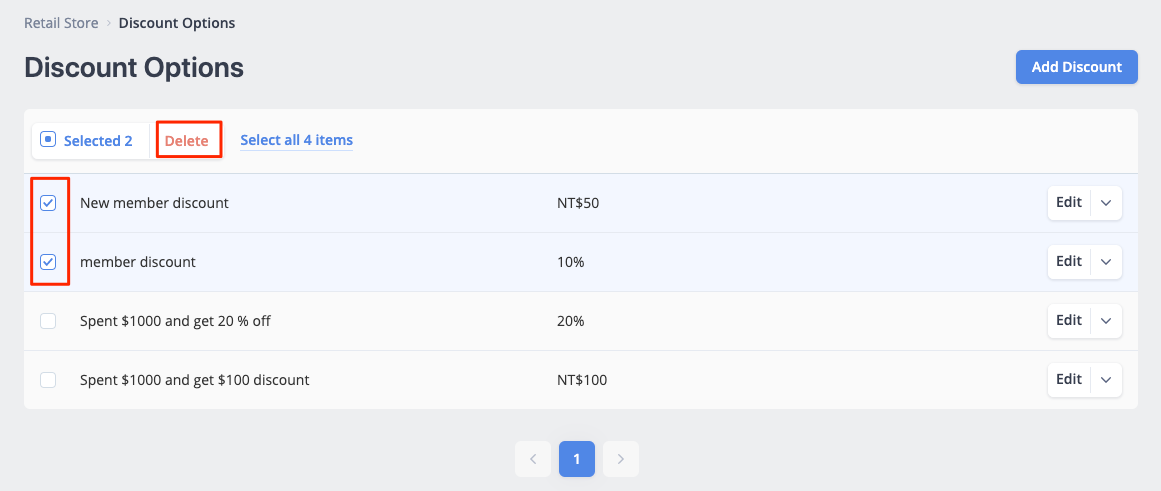Deselect all via Selected 2 checkbox icon
The image size is (1161, 491).
48,139
